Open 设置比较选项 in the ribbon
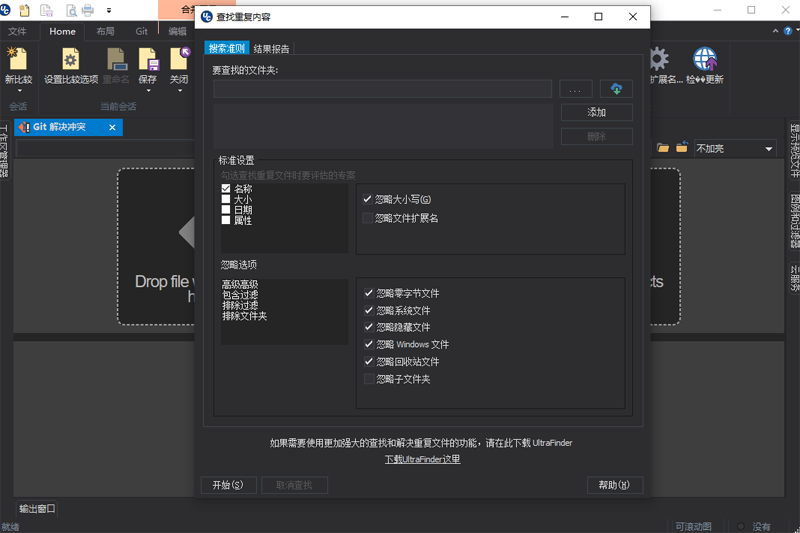Viewport: 800px width, 533px height. [71, 66]
